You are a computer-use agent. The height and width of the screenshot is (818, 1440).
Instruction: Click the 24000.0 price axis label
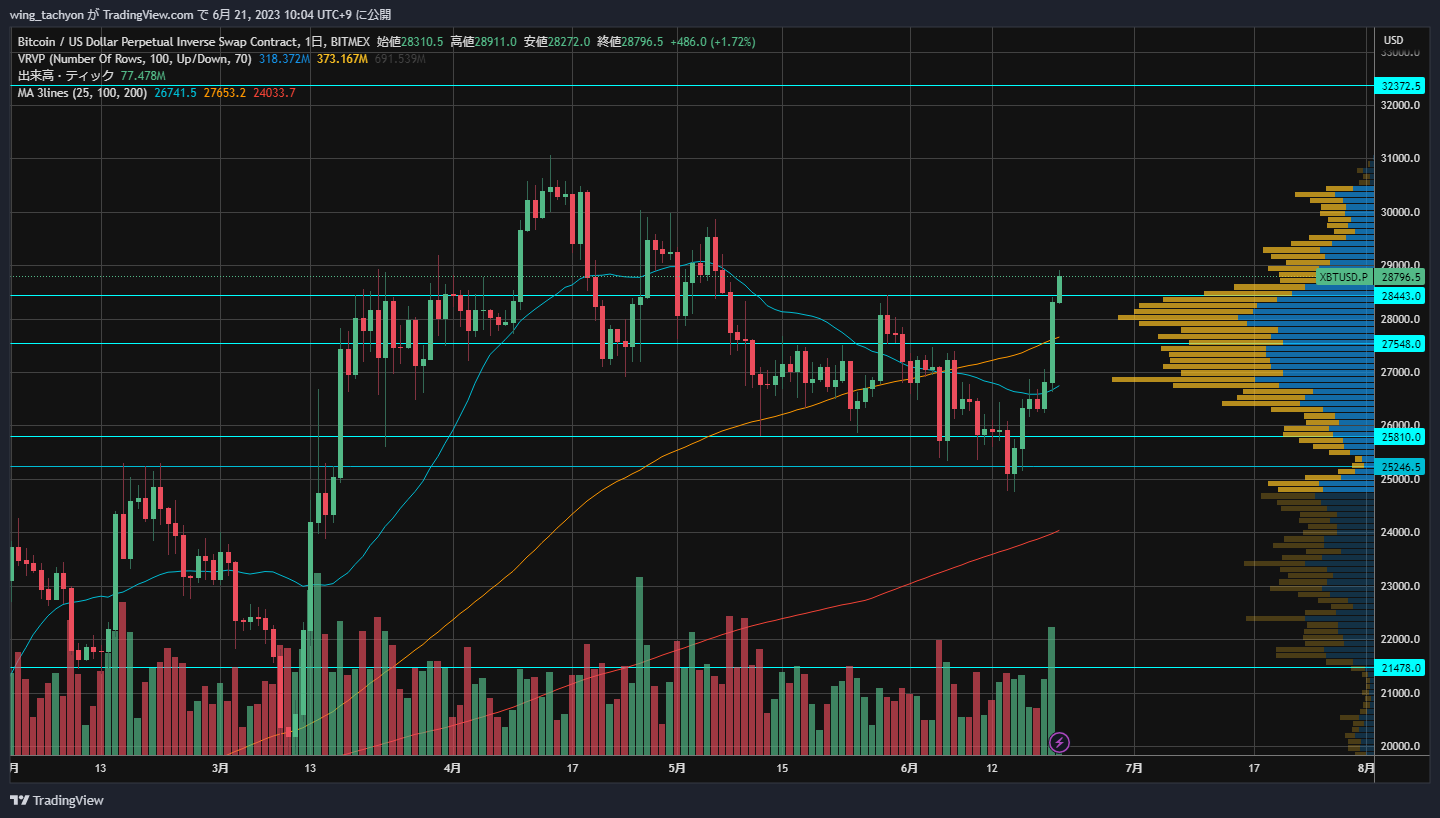[1401, 532]
